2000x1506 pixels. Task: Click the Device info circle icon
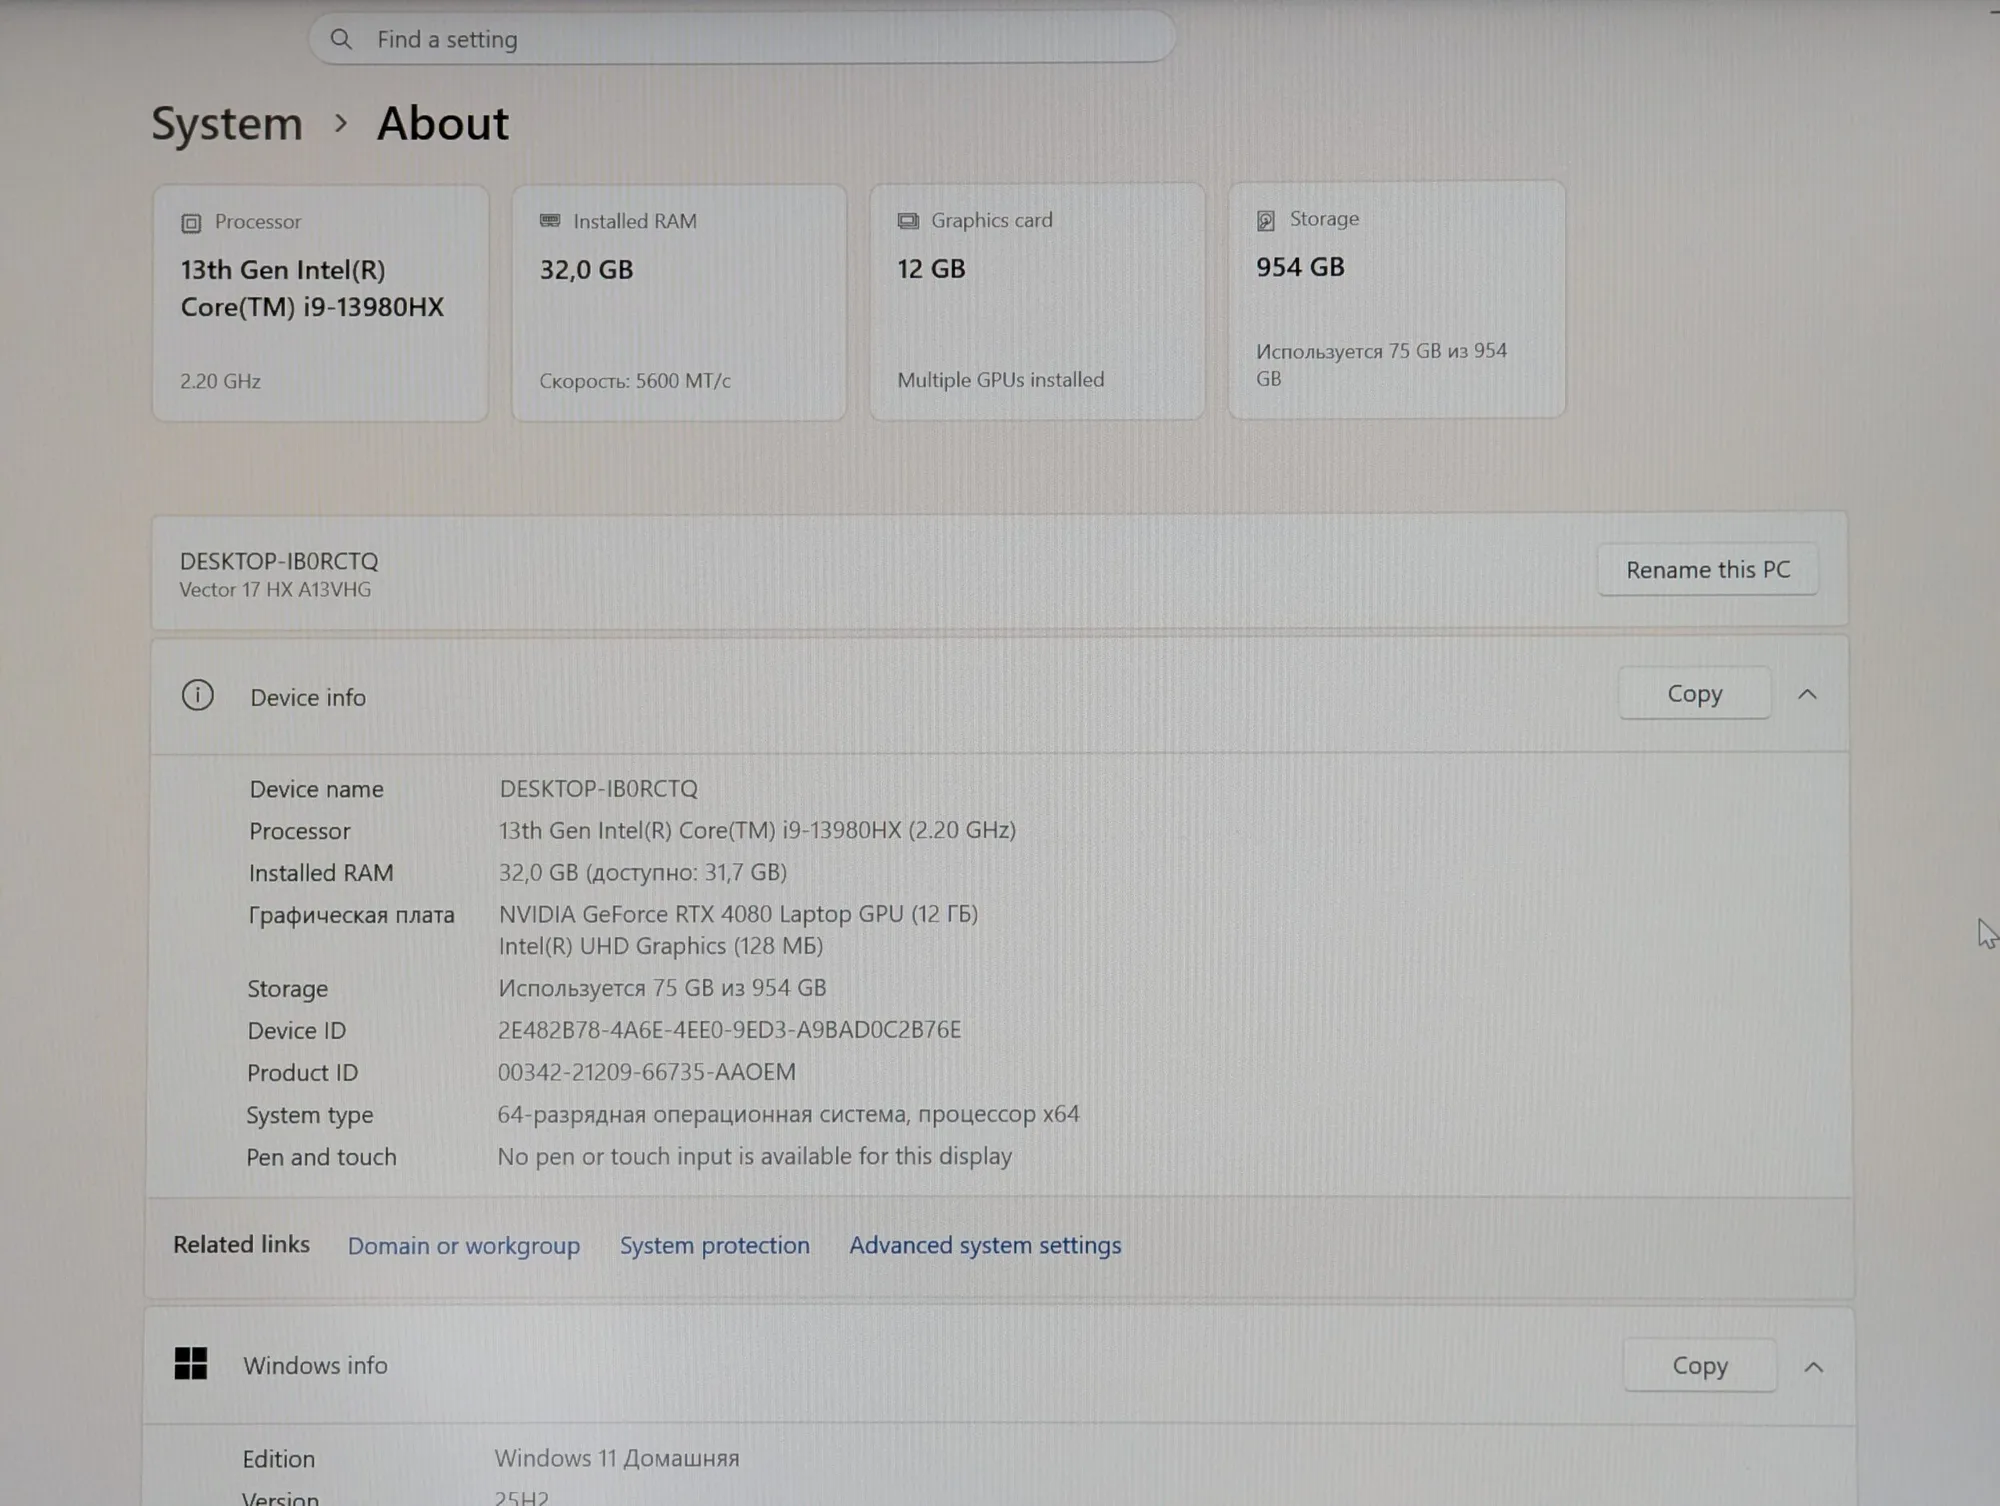(x=198, y=695)
